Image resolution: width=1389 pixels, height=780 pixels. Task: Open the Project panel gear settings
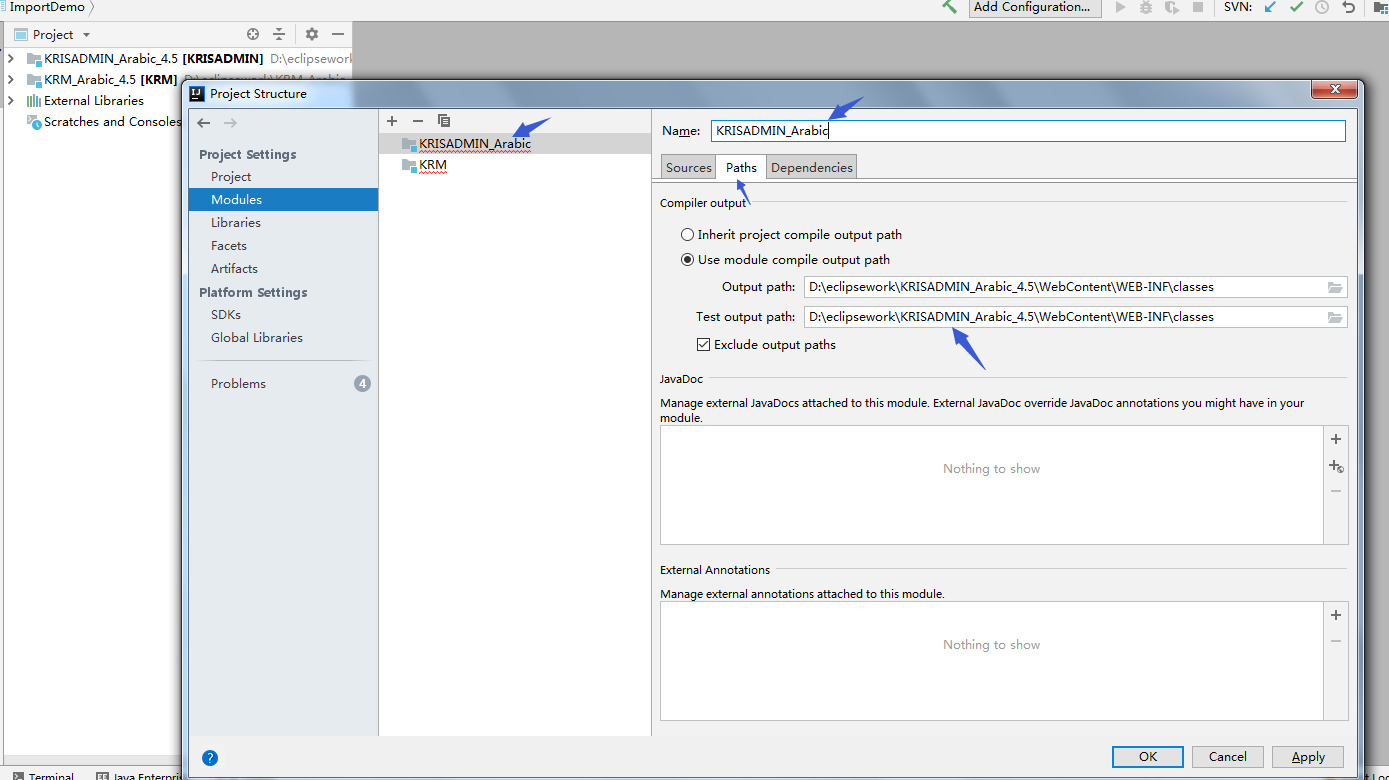(x=312, y=34)
